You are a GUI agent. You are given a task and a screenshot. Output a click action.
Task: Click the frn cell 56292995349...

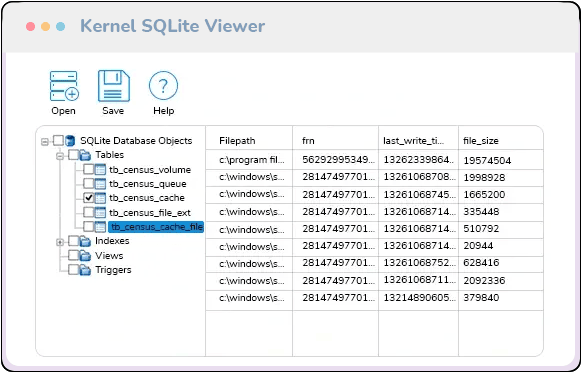pyautogui.click(x=338, y=160)
